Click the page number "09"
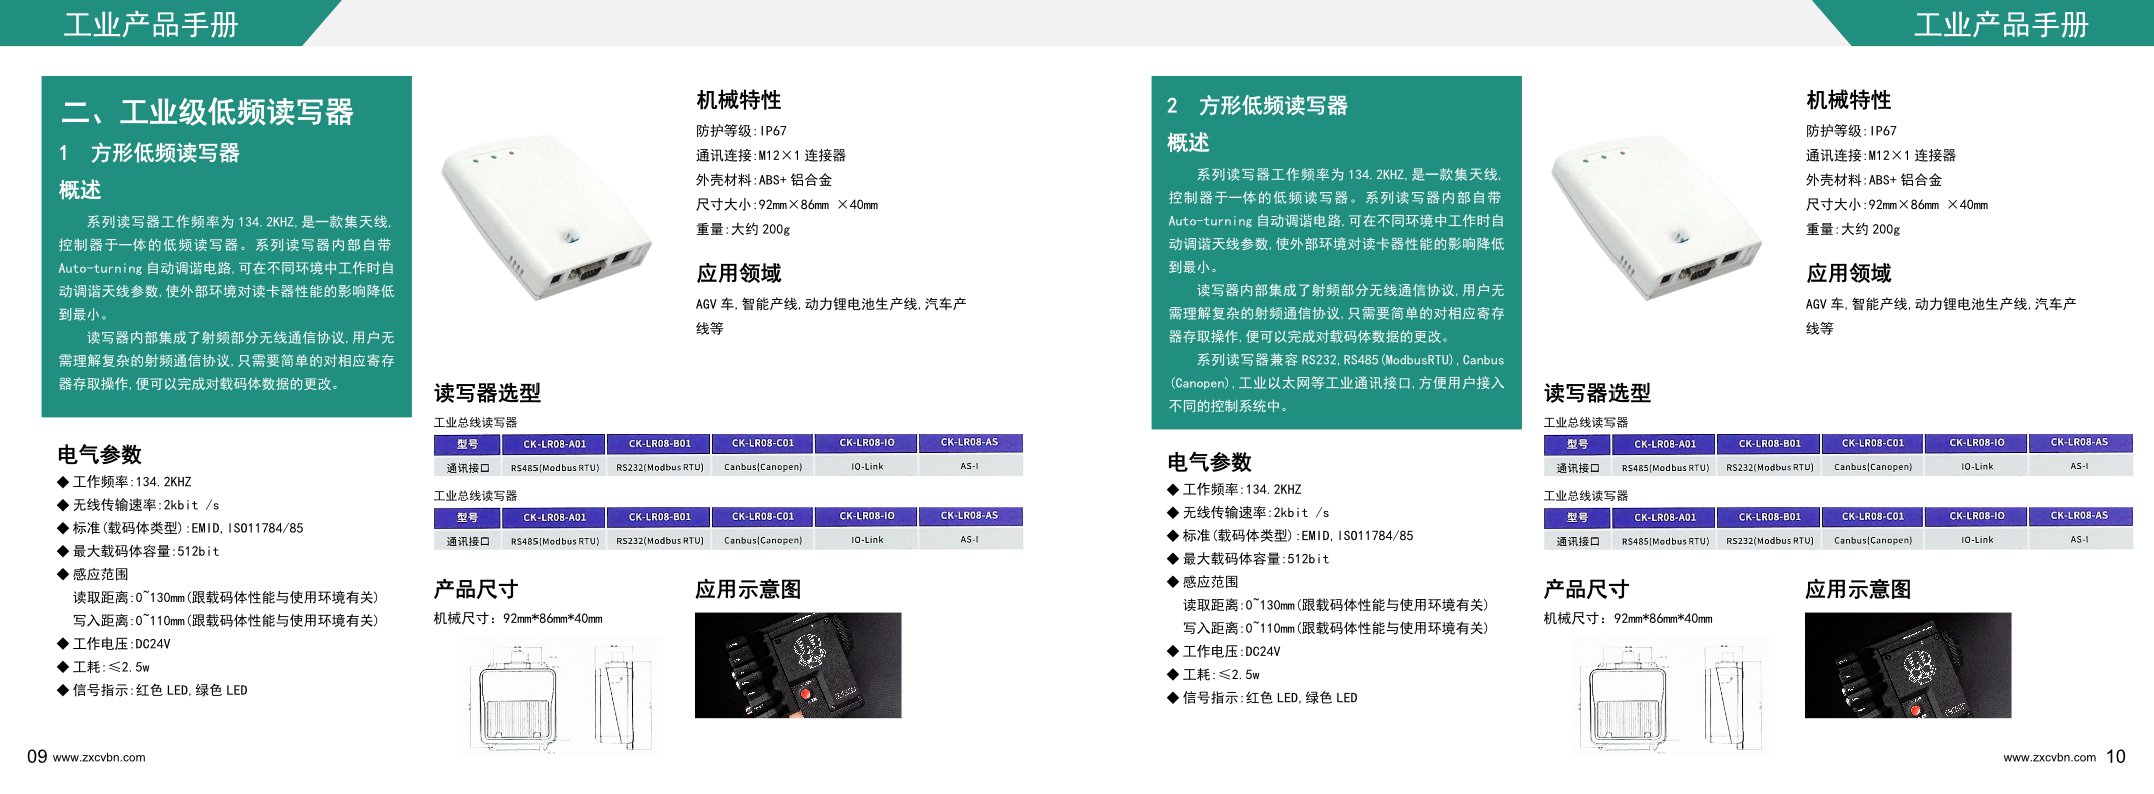Screen dimensions: 2154x794 click(x=37, y=757)
